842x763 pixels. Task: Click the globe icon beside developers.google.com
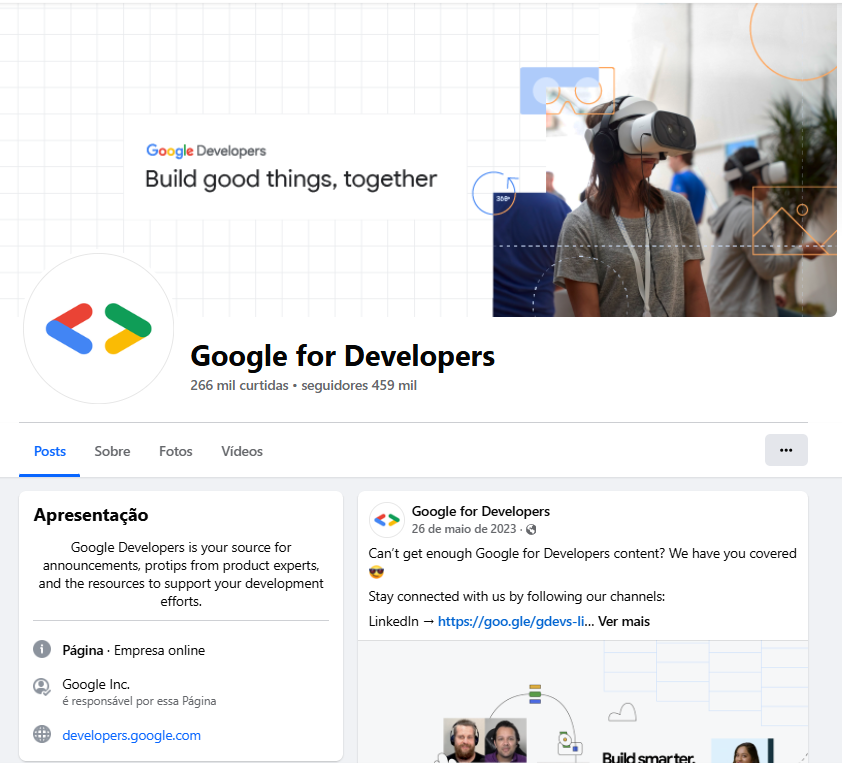point(41,734)
